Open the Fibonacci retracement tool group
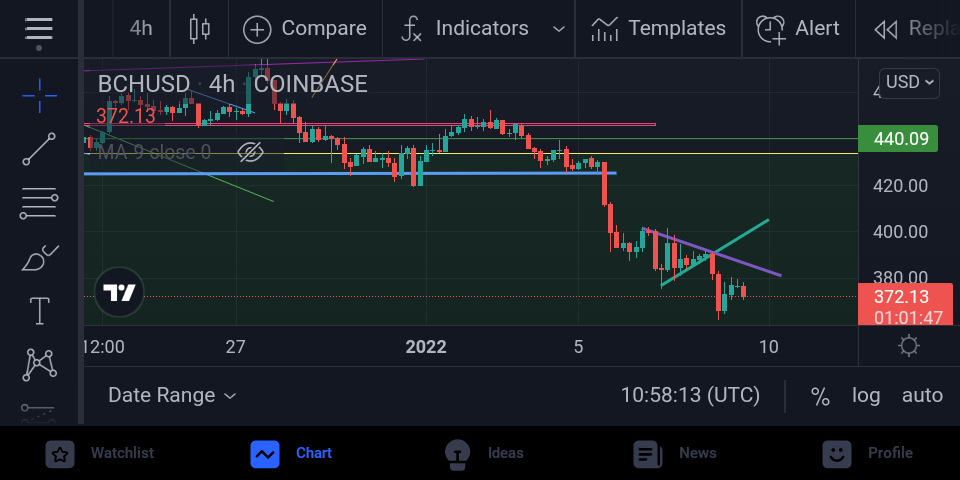The width and height of the screenshot is (960, 480). (x=39, y=203)
